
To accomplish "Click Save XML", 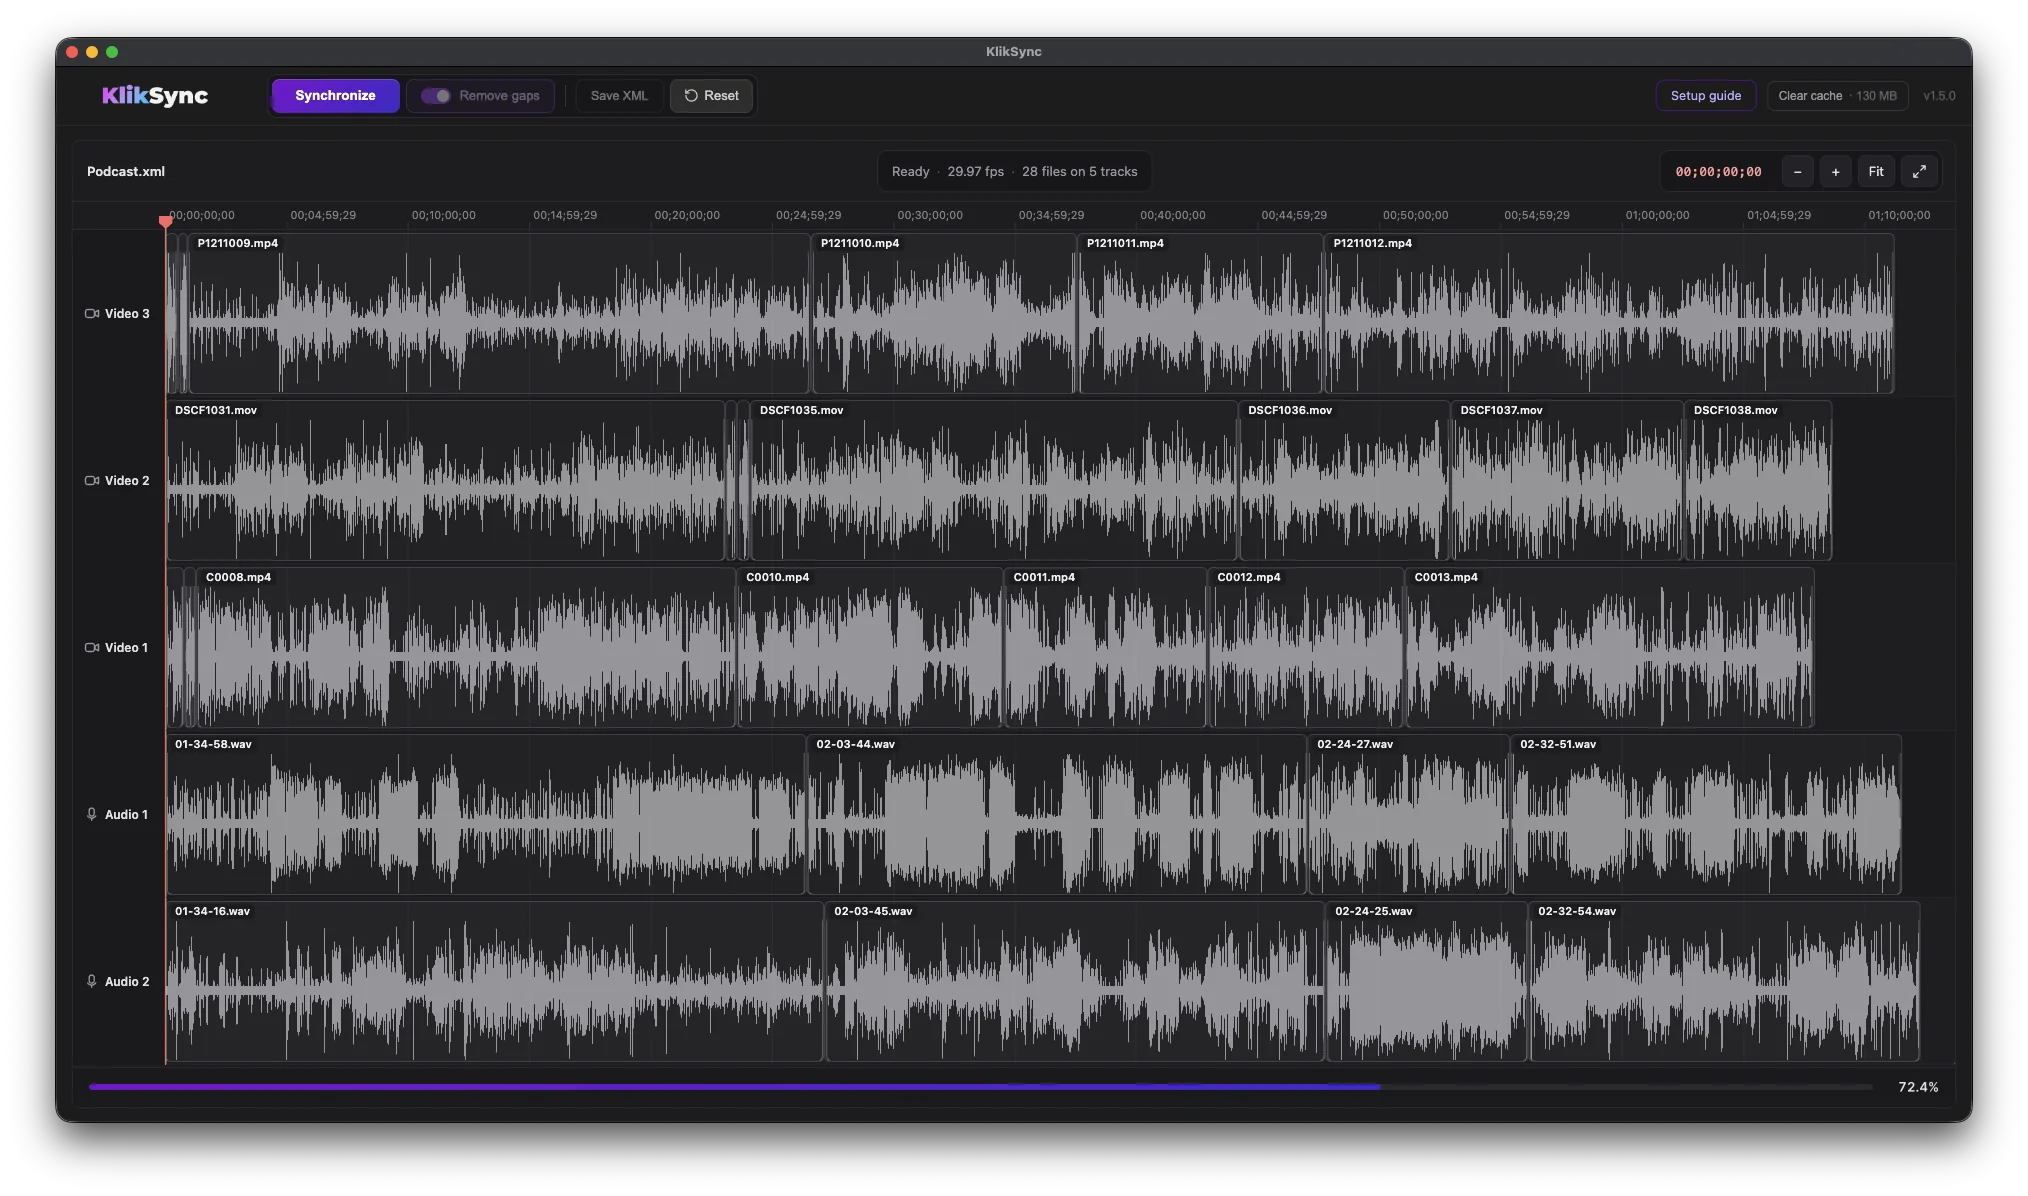I will click(619, 96).
